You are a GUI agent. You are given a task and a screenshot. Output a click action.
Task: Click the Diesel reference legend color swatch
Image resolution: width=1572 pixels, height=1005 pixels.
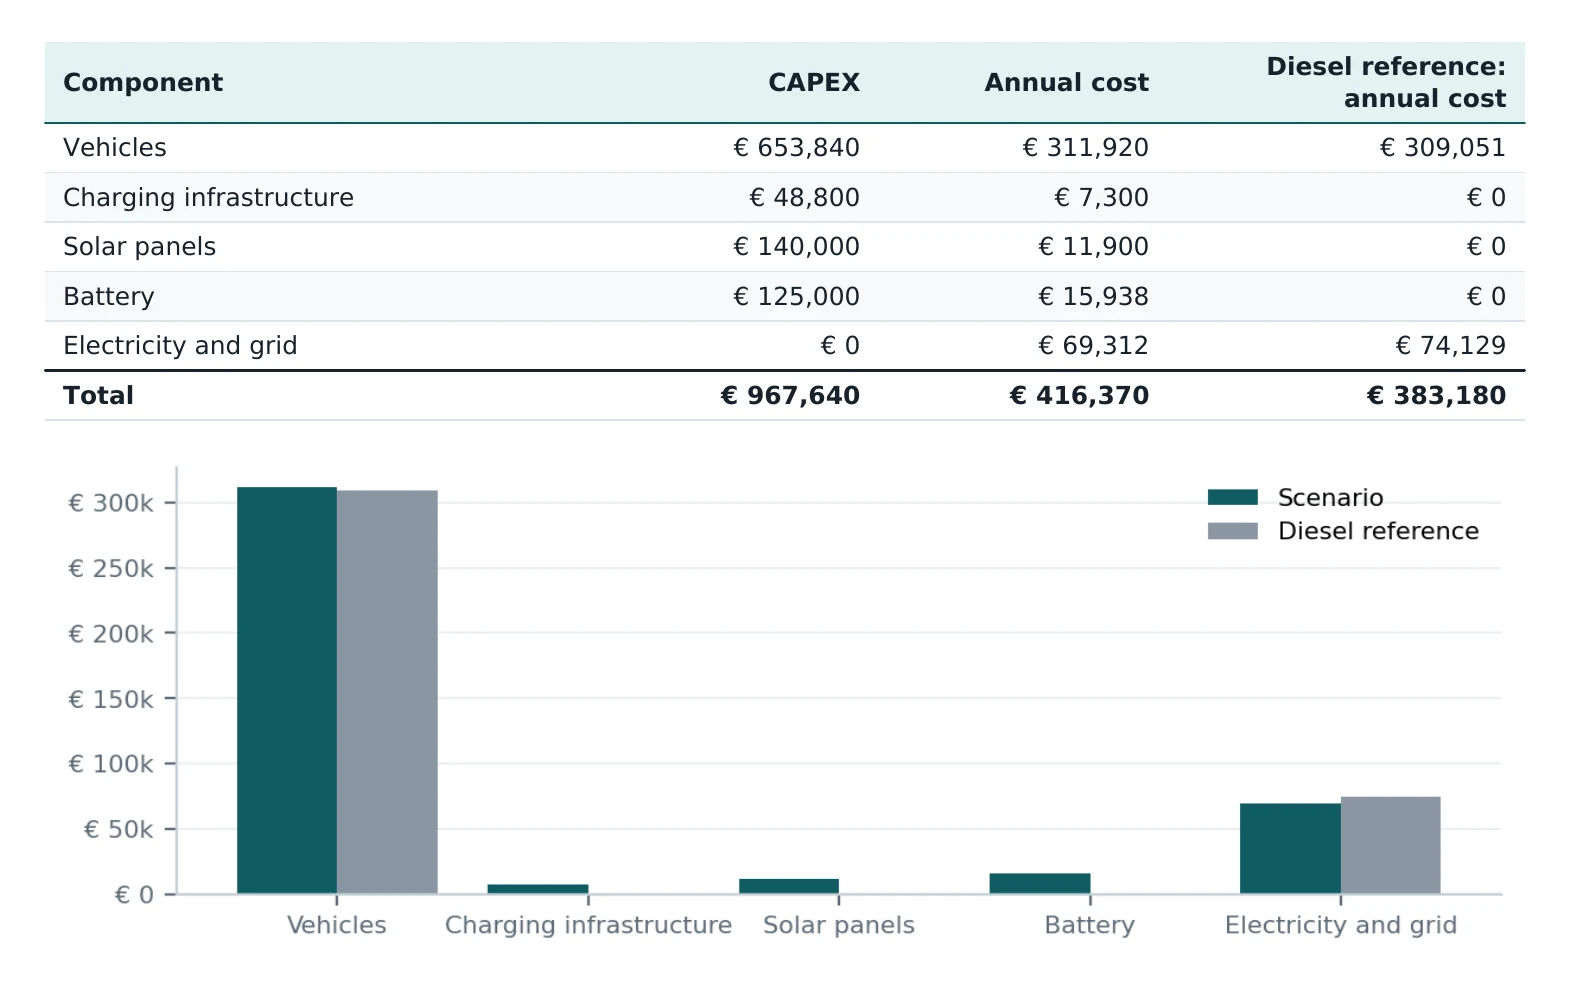pos(1232,531)
